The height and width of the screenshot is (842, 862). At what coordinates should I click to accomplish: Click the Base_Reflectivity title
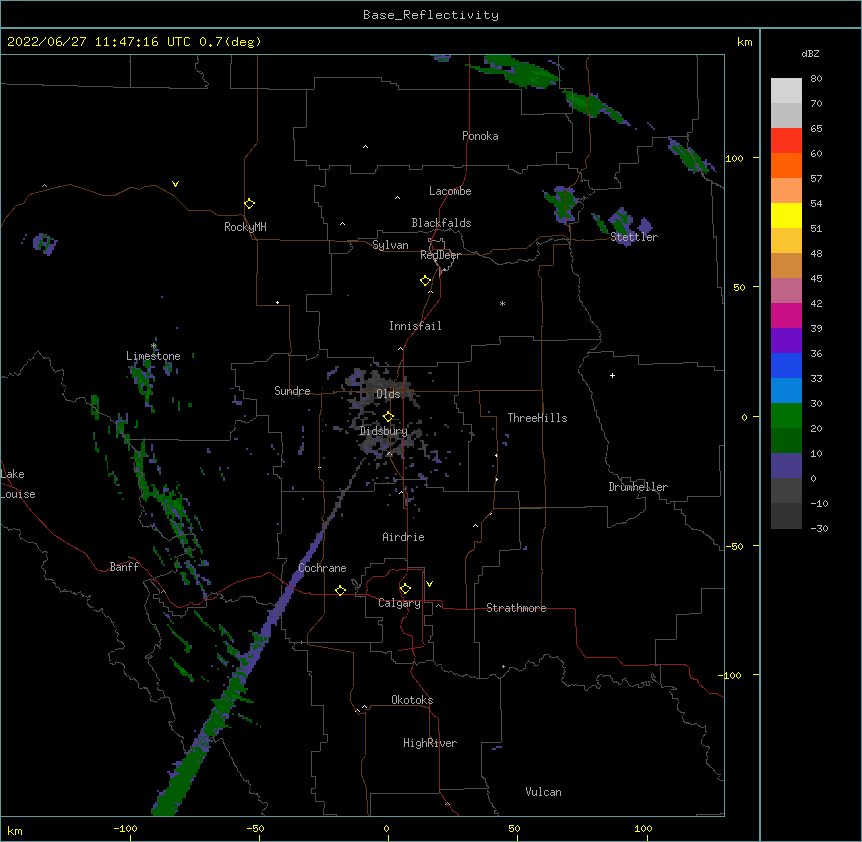pyautogui.click(x=431, y=15)
